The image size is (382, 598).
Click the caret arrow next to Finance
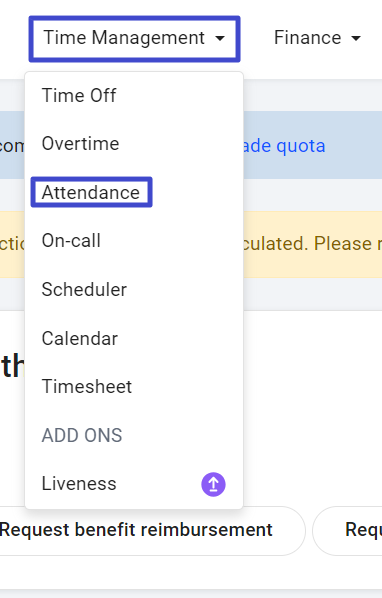(x=356, y=38)
